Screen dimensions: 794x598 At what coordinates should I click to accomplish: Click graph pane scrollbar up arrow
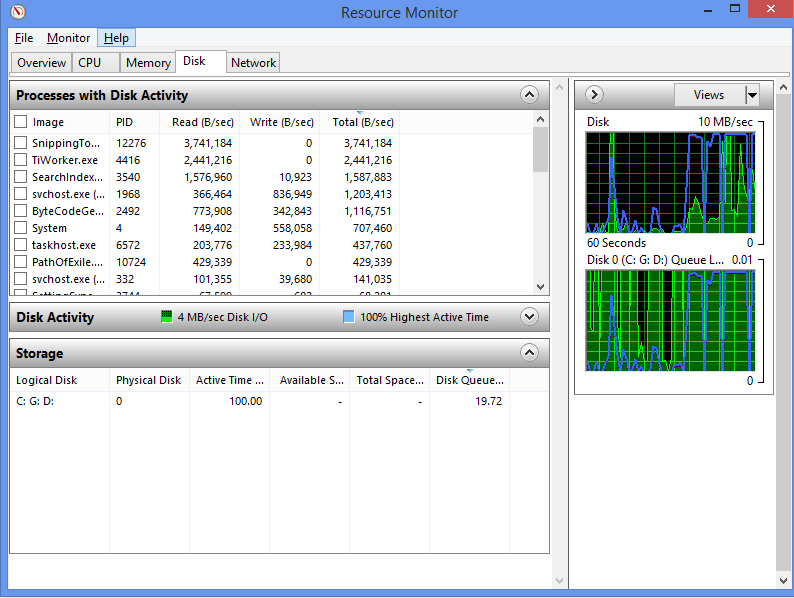tap(783, 88)
